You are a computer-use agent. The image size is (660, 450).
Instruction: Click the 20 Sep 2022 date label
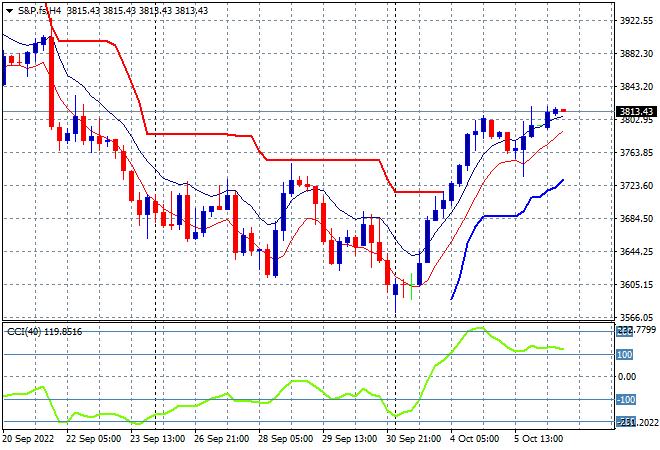28,439
